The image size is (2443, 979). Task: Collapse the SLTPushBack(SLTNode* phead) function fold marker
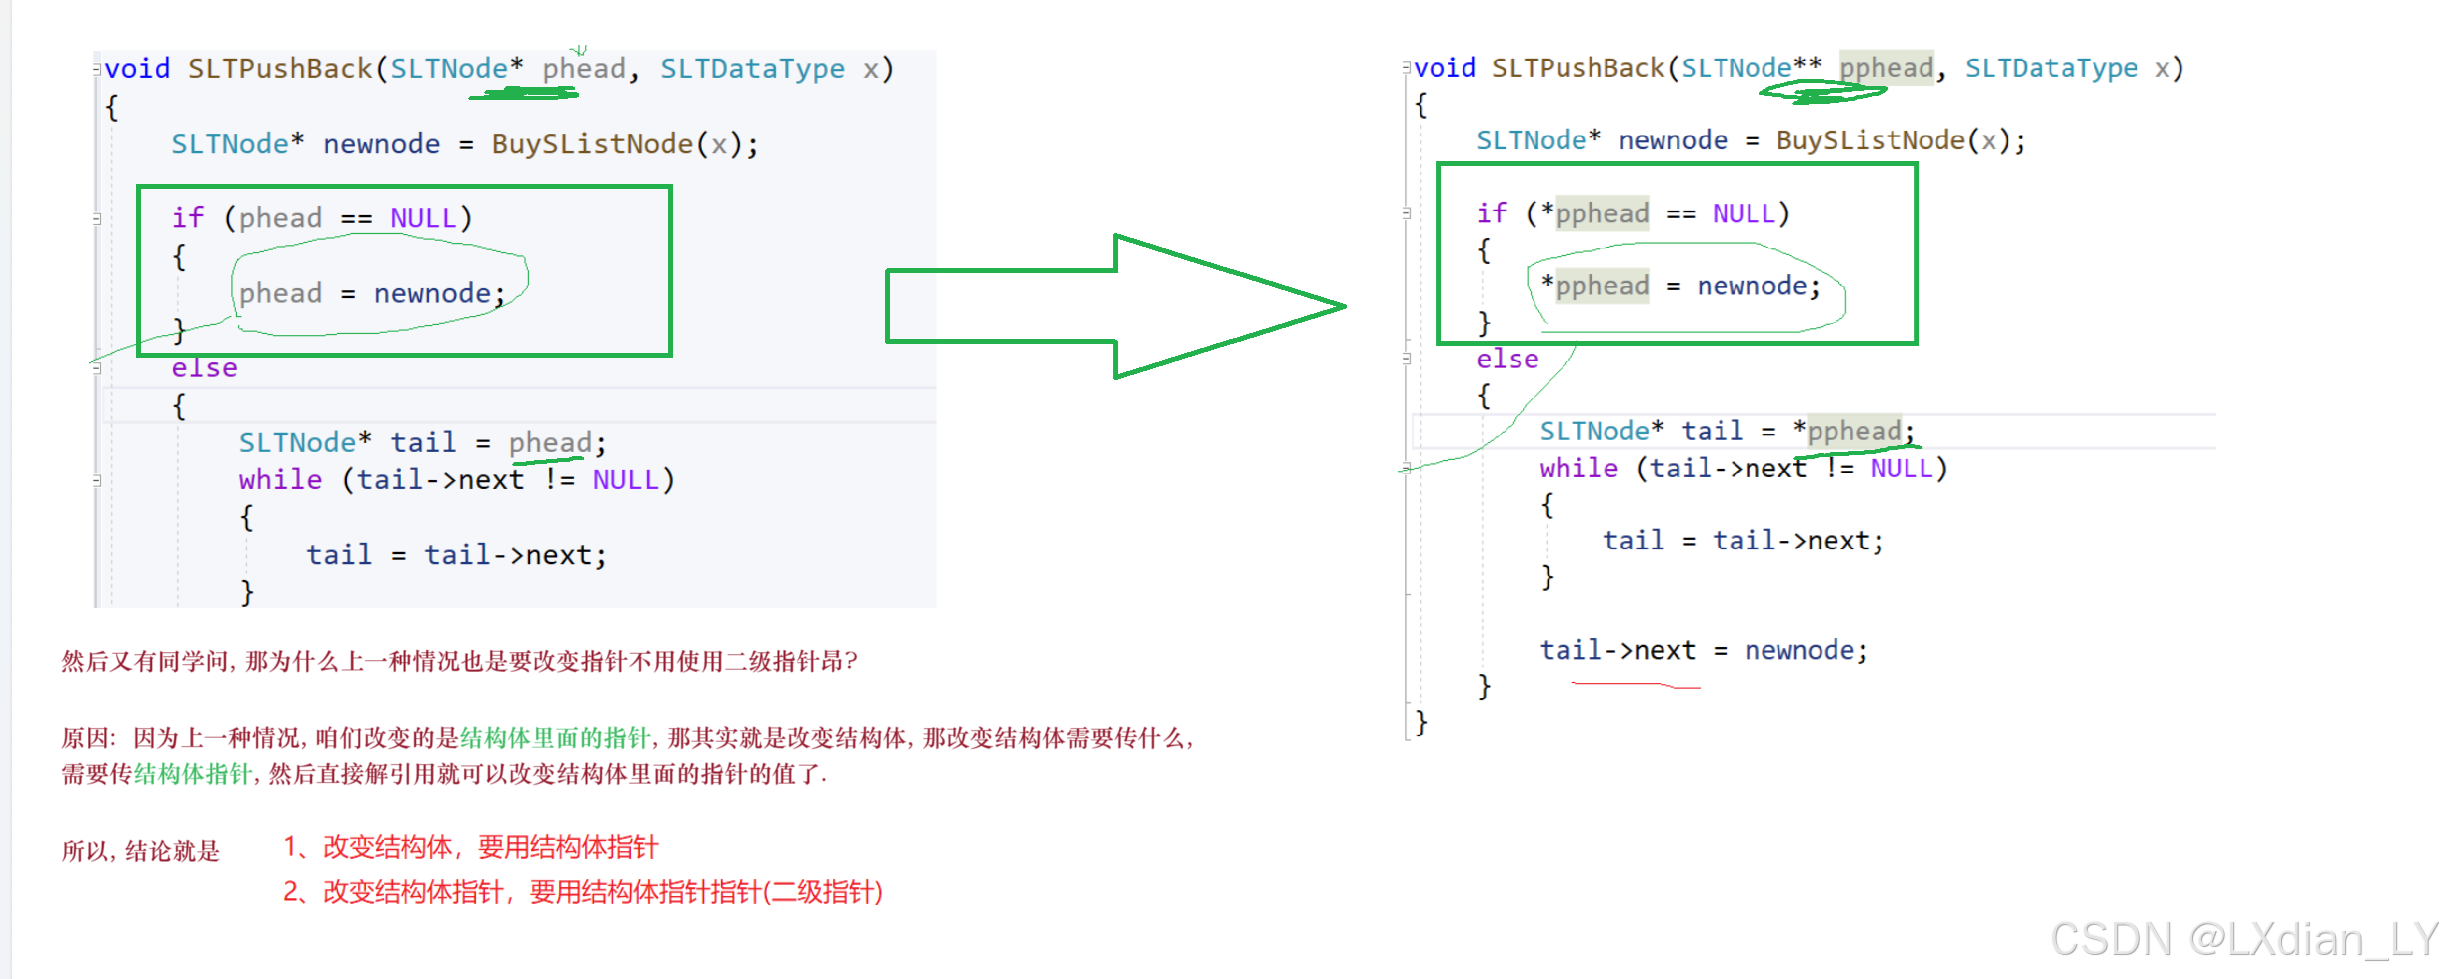coord(97,69)
